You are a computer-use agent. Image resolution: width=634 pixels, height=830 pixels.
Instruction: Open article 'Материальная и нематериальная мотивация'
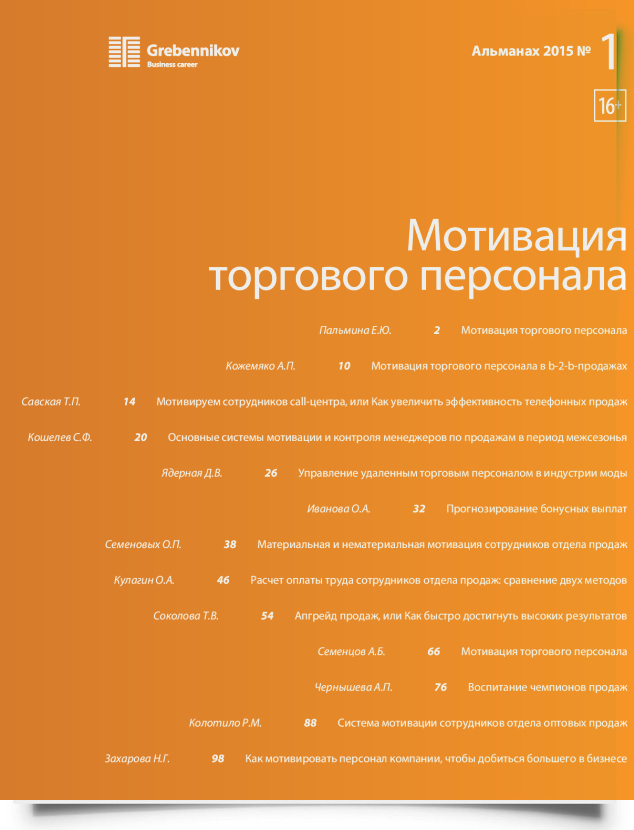442,544
